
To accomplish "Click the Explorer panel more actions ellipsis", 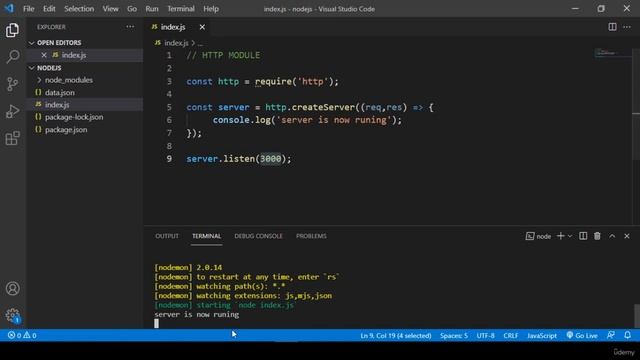I will 130,27.
